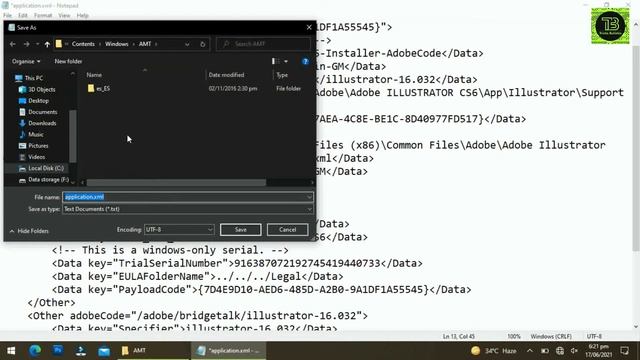This screenshot has height=360, width=640.
Task: Click the Cancel button
Action: (x=287, y=230)
